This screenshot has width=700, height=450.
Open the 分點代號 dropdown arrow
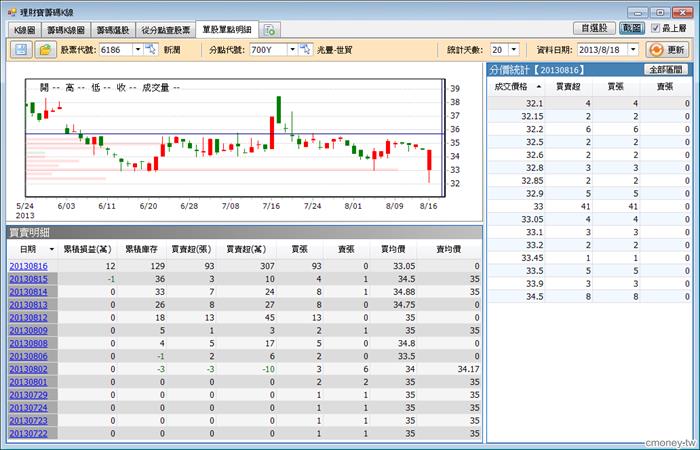pos(293,50)
